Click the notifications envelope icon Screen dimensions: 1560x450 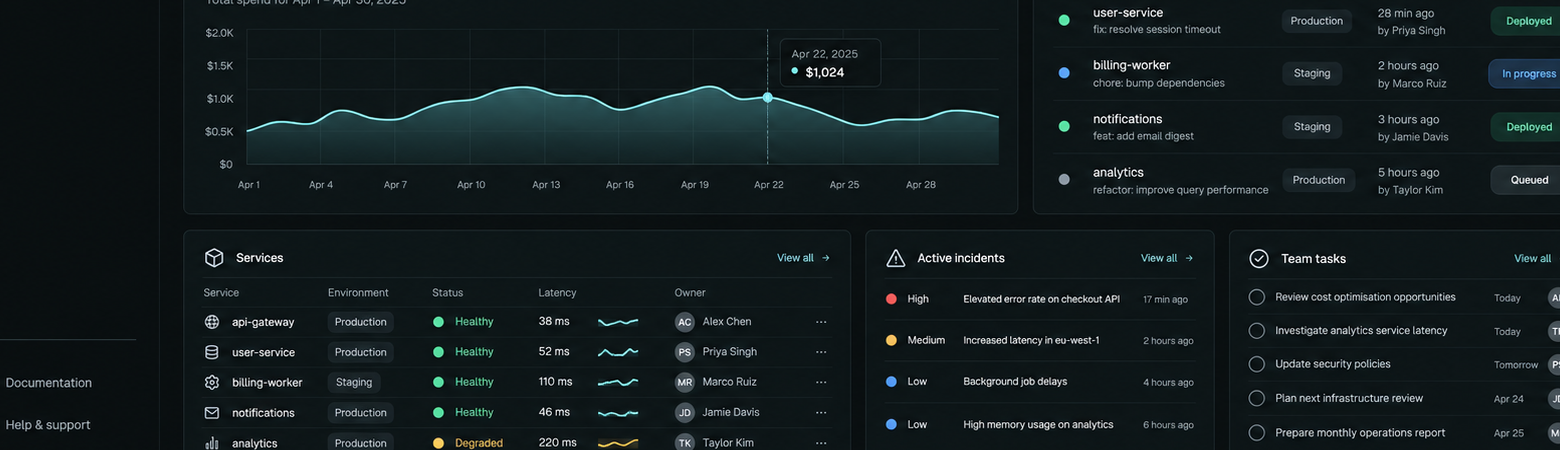tap(212, 412)
